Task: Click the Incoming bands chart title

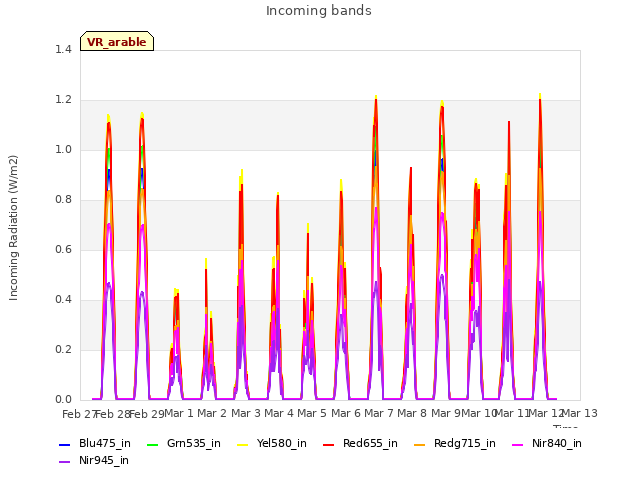Action: pyautogui.click(x=319, y=11)
